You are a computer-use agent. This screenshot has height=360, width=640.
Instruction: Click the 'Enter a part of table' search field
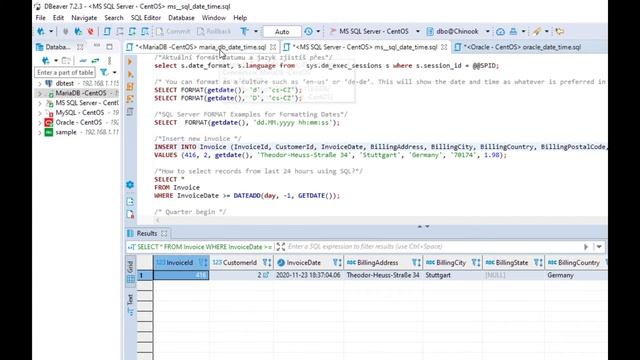65,73
